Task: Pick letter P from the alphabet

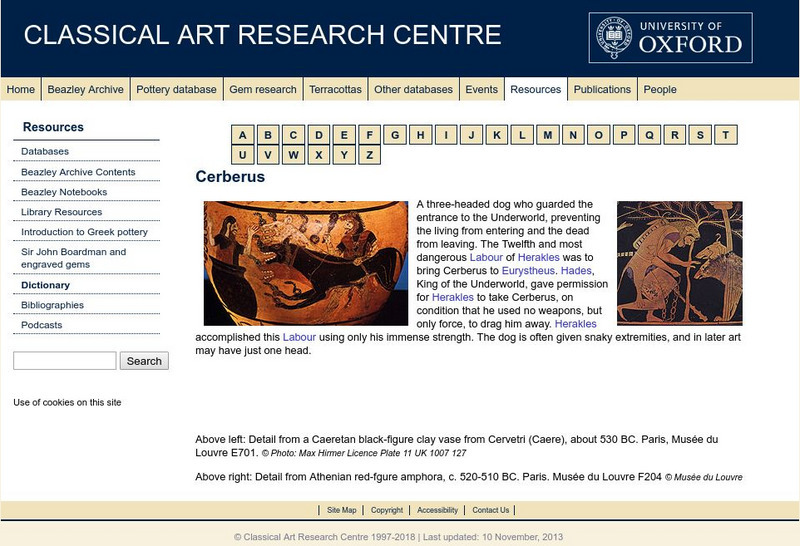Action: click(x=624, y=135)
